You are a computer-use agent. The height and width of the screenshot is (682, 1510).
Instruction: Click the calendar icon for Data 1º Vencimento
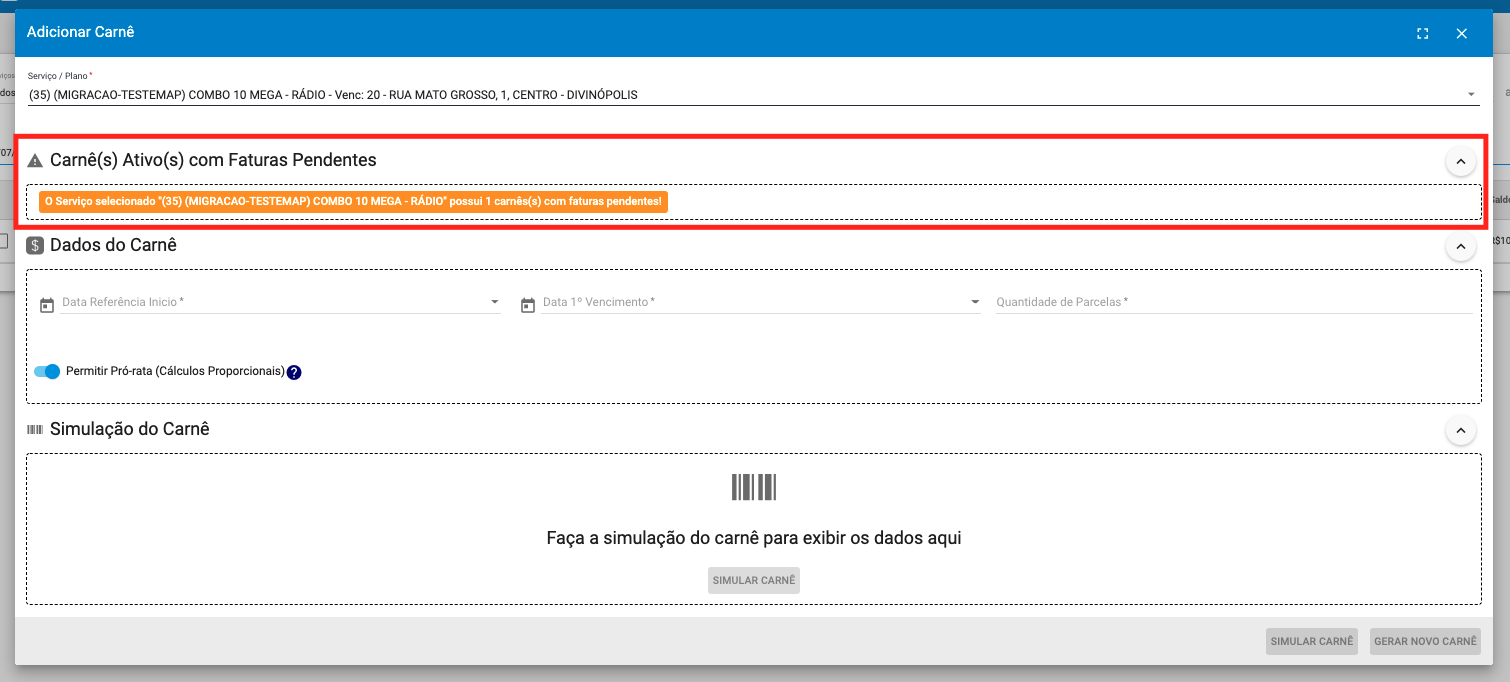(528, 305)
